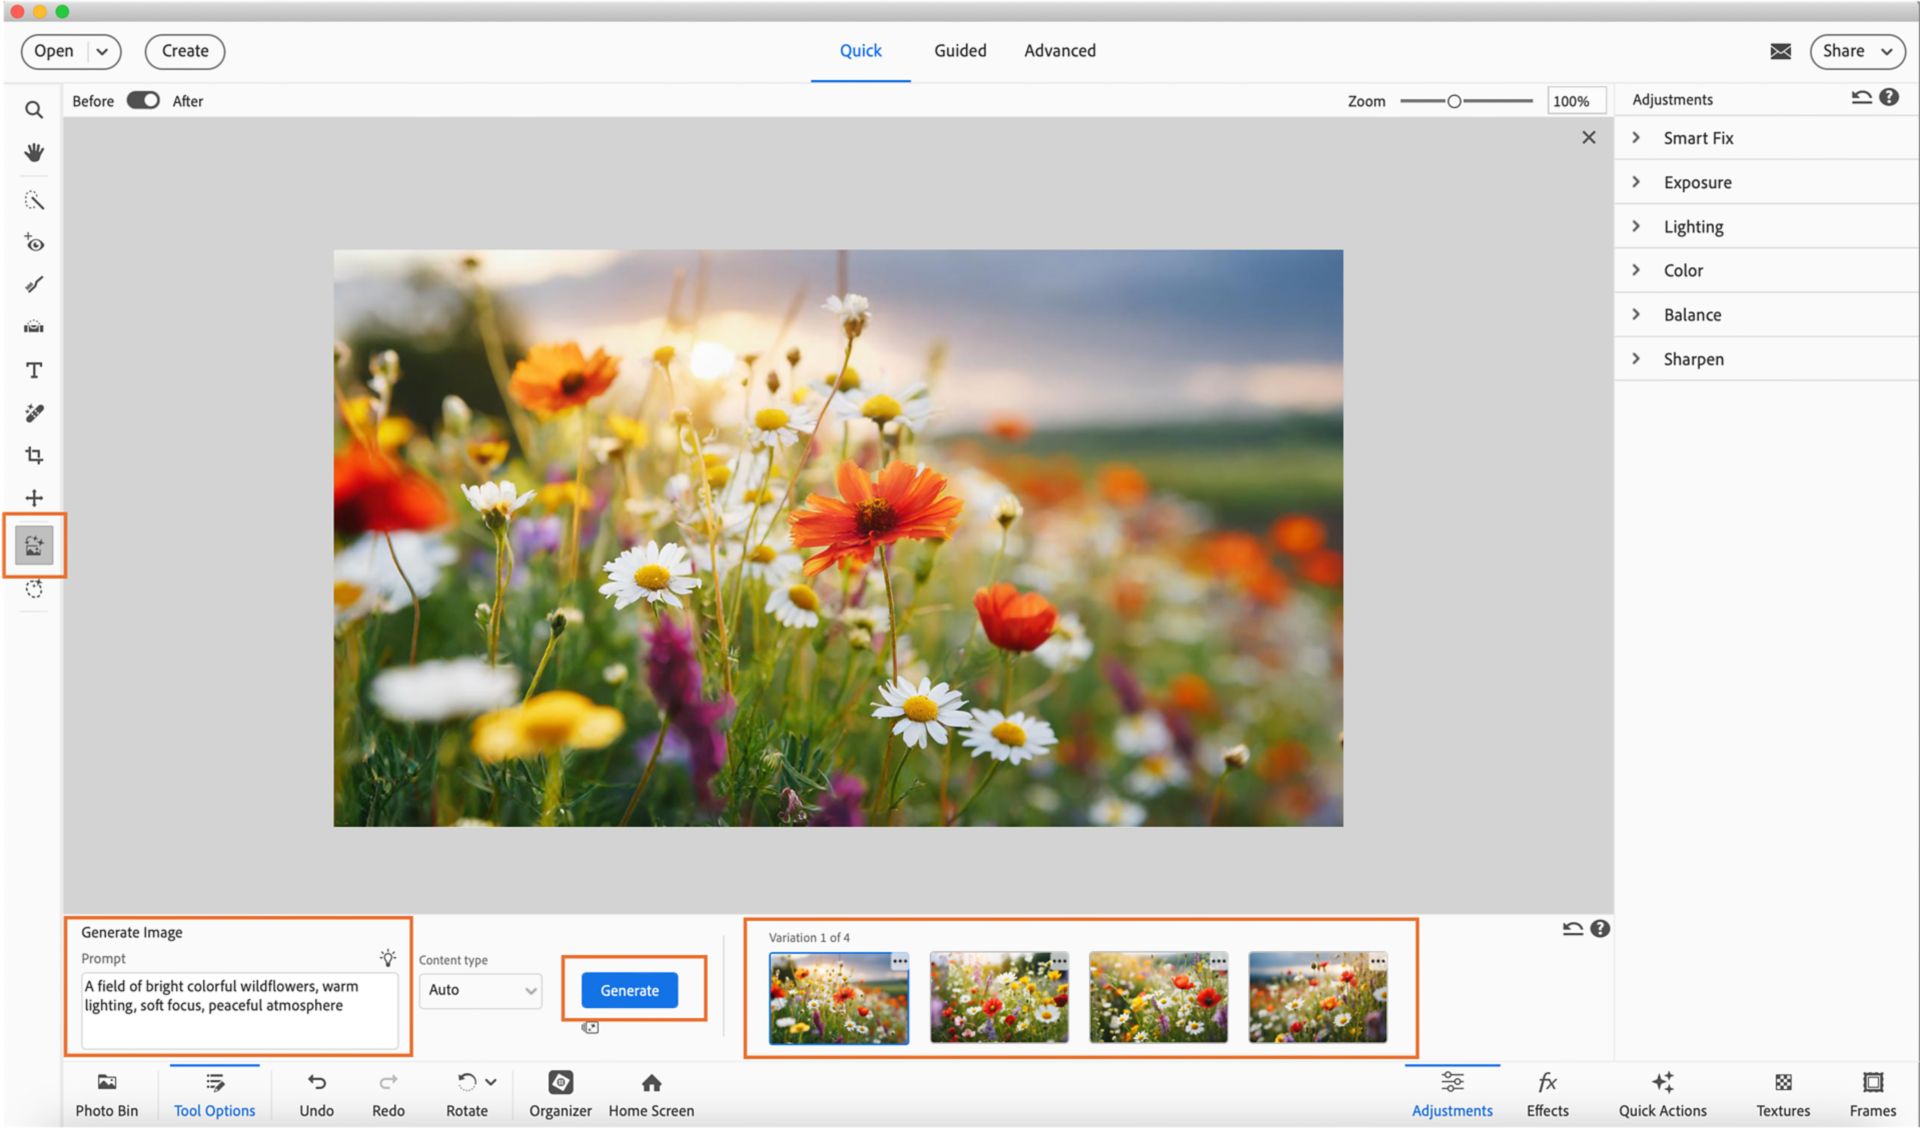This screenshot has height=1129, width=1920.
Task: Select the Whiten Teeth tool
Action: coord(34,285)
